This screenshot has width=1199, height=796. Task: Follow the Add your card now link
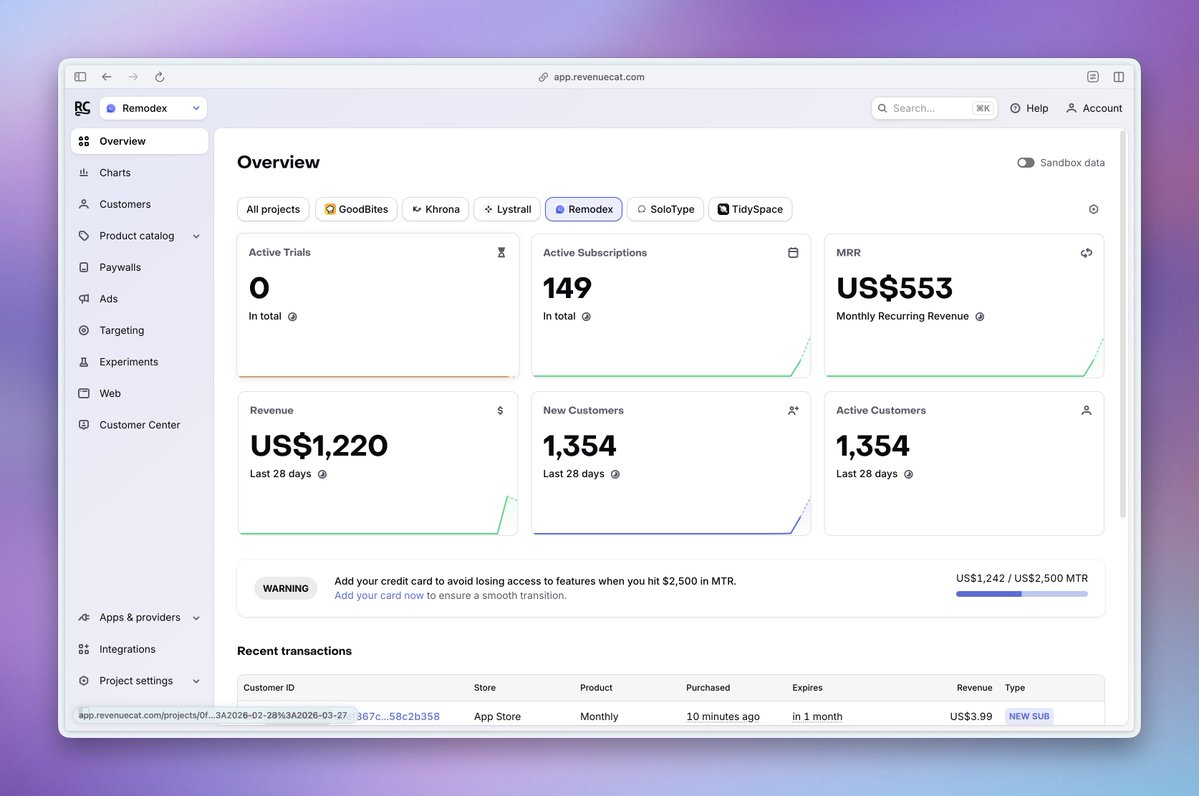pyautogui.click(x=379, y=596)
